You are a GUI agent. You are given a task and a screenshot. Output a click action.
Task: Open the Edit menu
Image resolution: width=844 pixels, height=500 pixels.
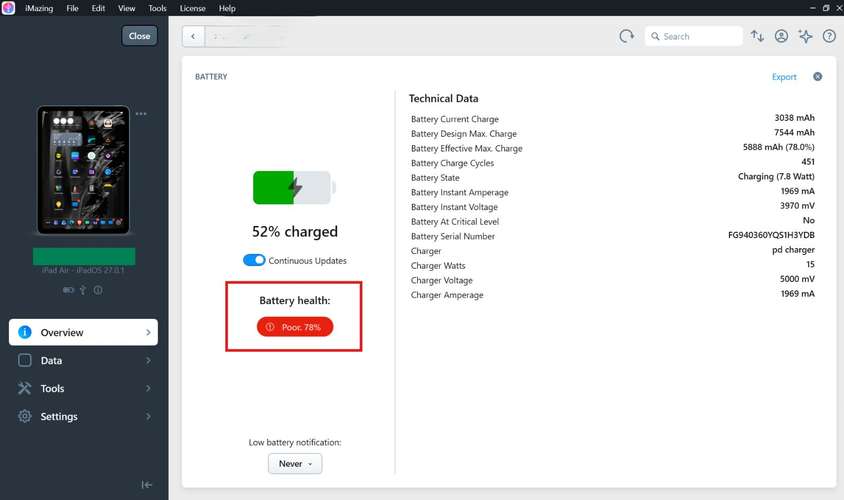click(x=98, y=8)
